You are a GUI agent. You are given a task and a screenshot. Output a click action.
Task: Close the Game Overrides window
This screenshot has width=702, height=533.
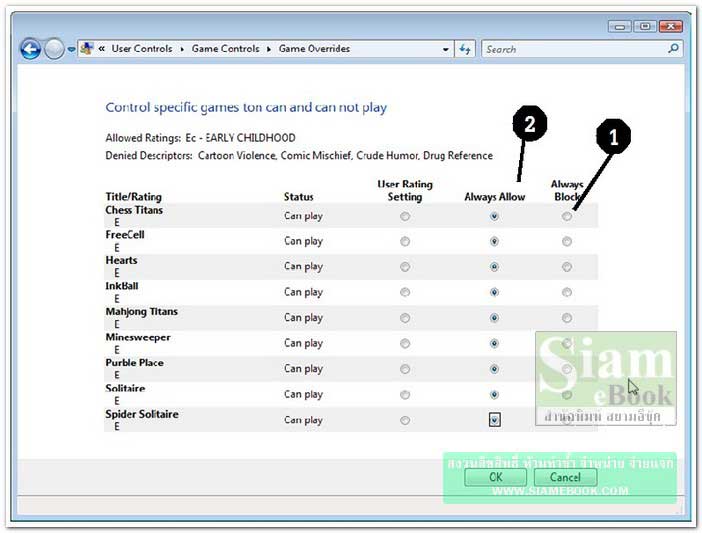click(x=670, y=27)
